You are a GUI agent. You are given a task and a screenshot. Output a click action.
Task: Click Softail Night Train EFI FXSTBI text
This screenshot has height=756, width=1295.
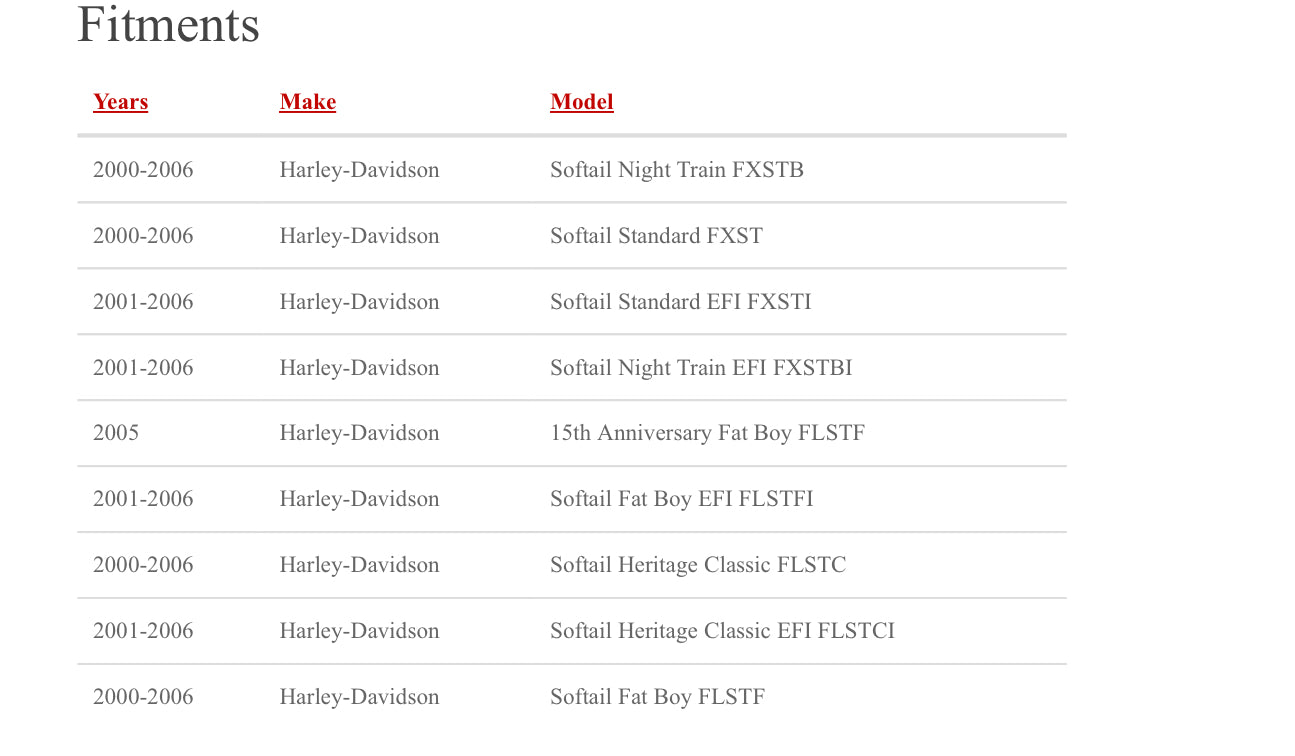[x=700, y=368]
